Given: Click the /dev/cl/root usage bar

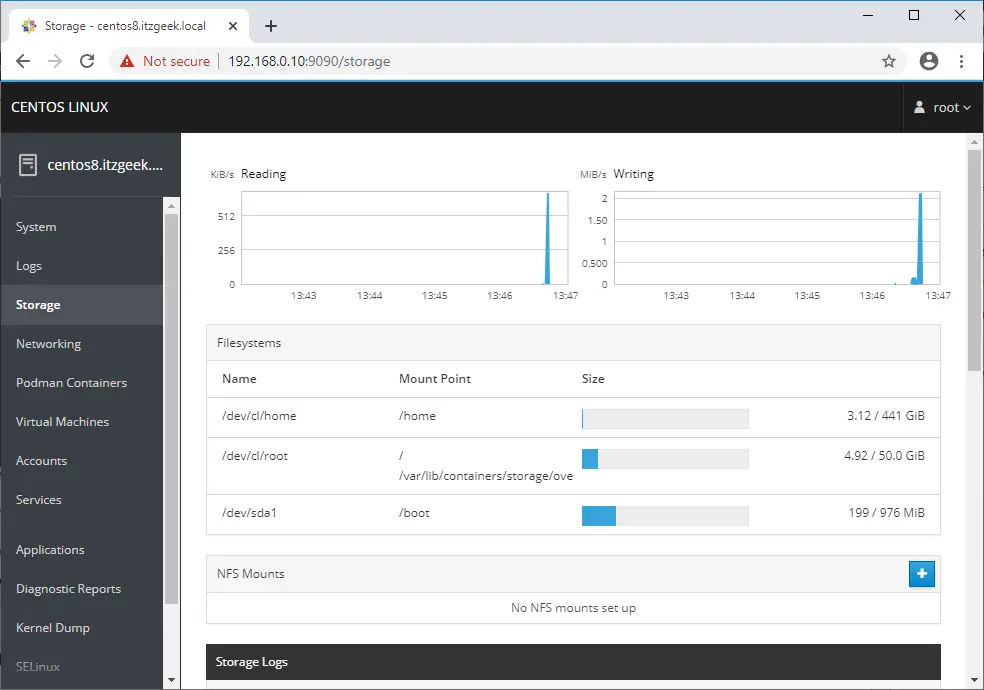Looking at the screenshot, I should coord(665,459).
